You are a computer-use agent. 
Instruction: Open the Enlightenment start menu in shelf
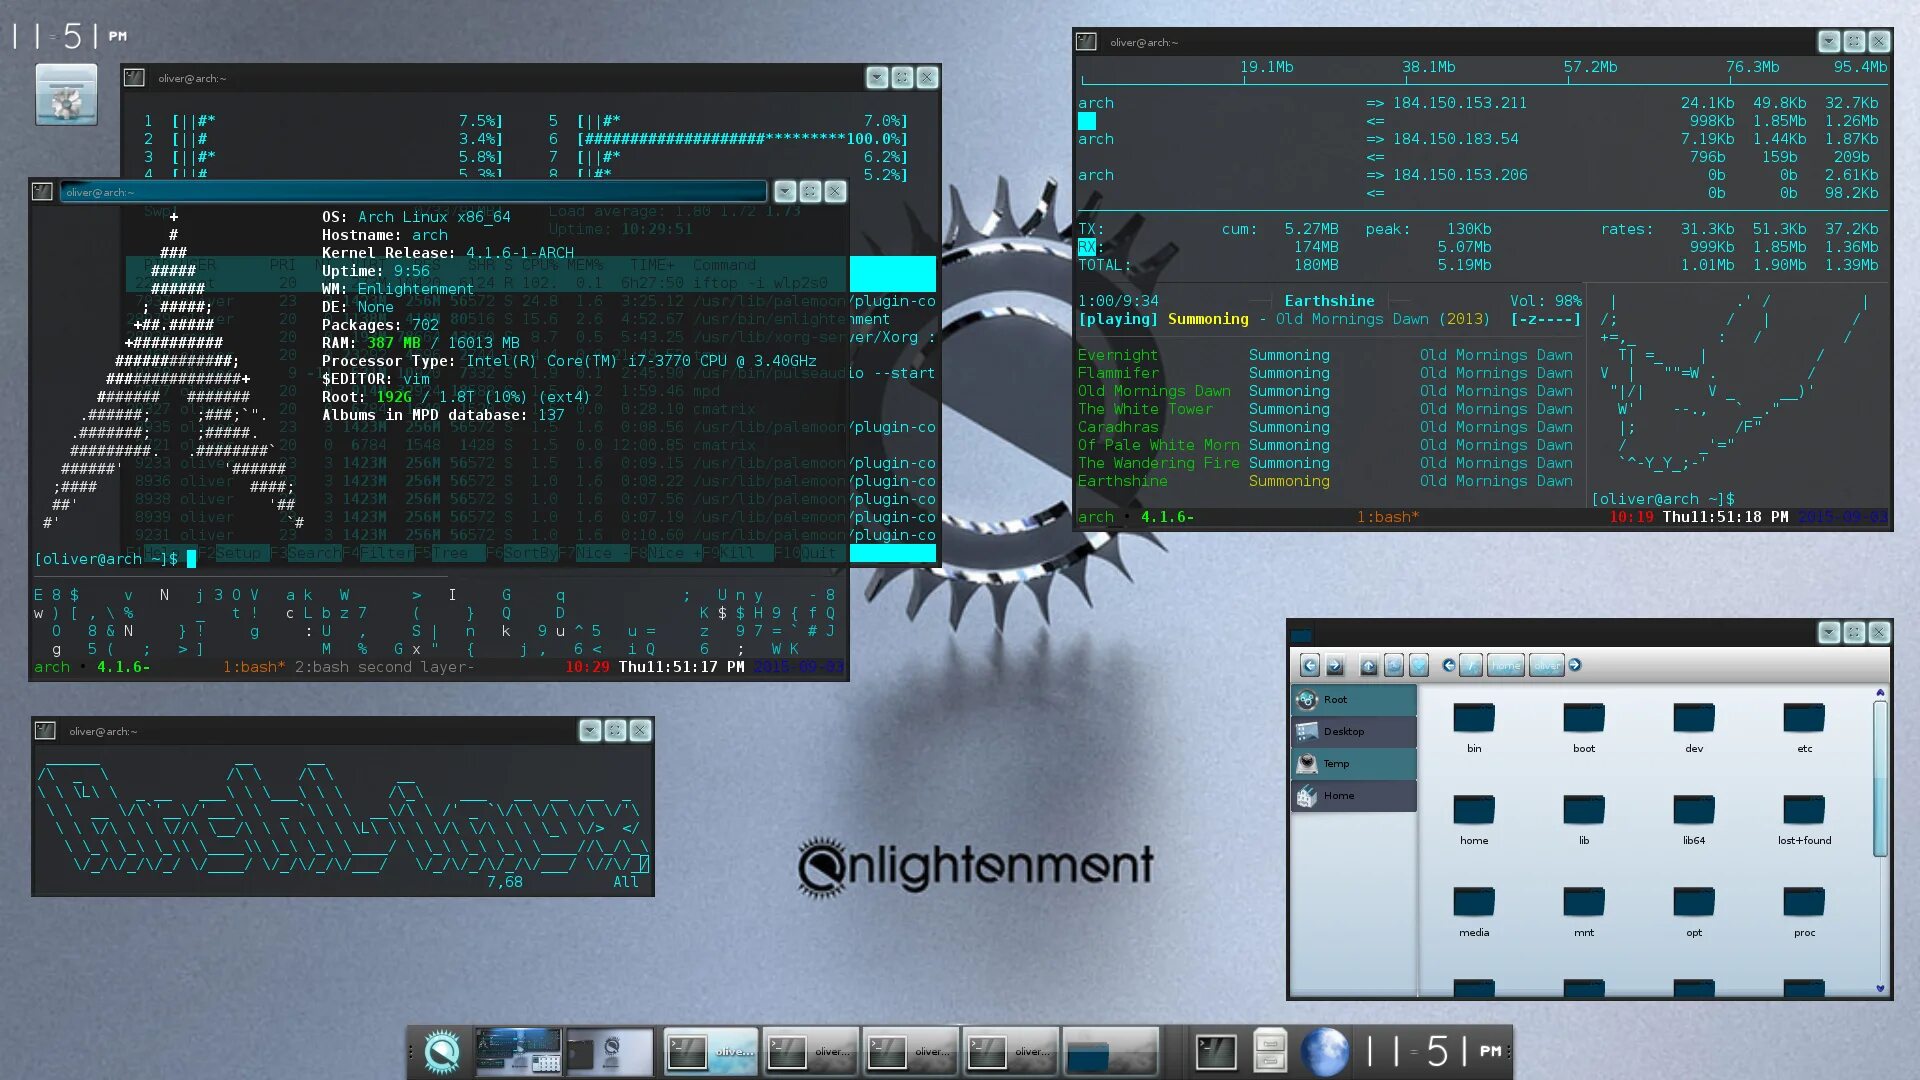click(x=441, y=1051)
